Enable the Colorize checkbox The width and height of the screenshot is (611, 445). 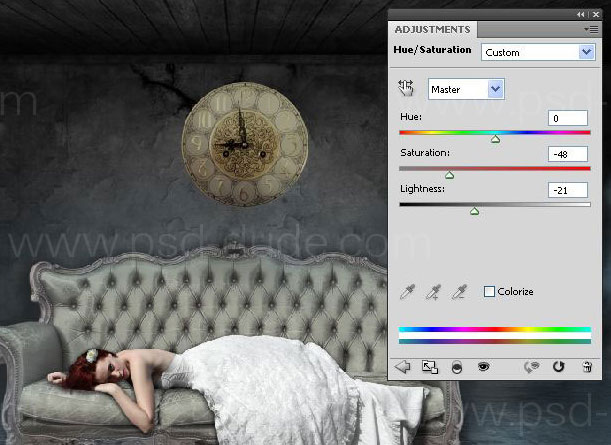pyautogui.click(x=489, y=292)
